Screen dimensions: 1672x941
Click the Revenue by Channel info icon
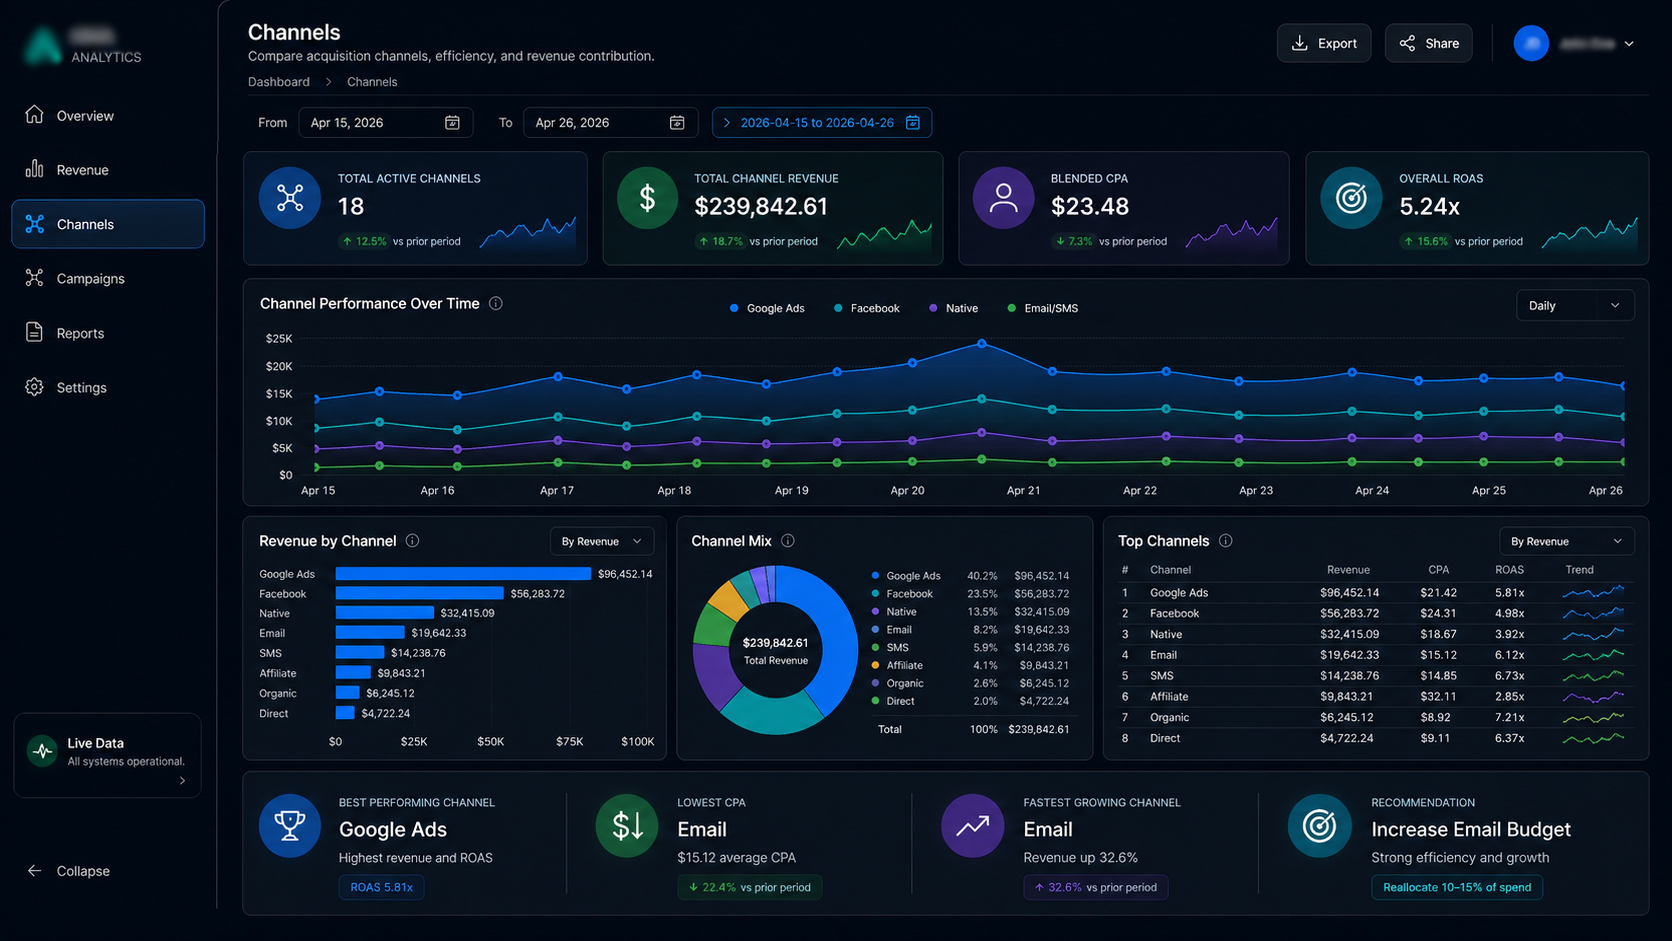point(412,541)
